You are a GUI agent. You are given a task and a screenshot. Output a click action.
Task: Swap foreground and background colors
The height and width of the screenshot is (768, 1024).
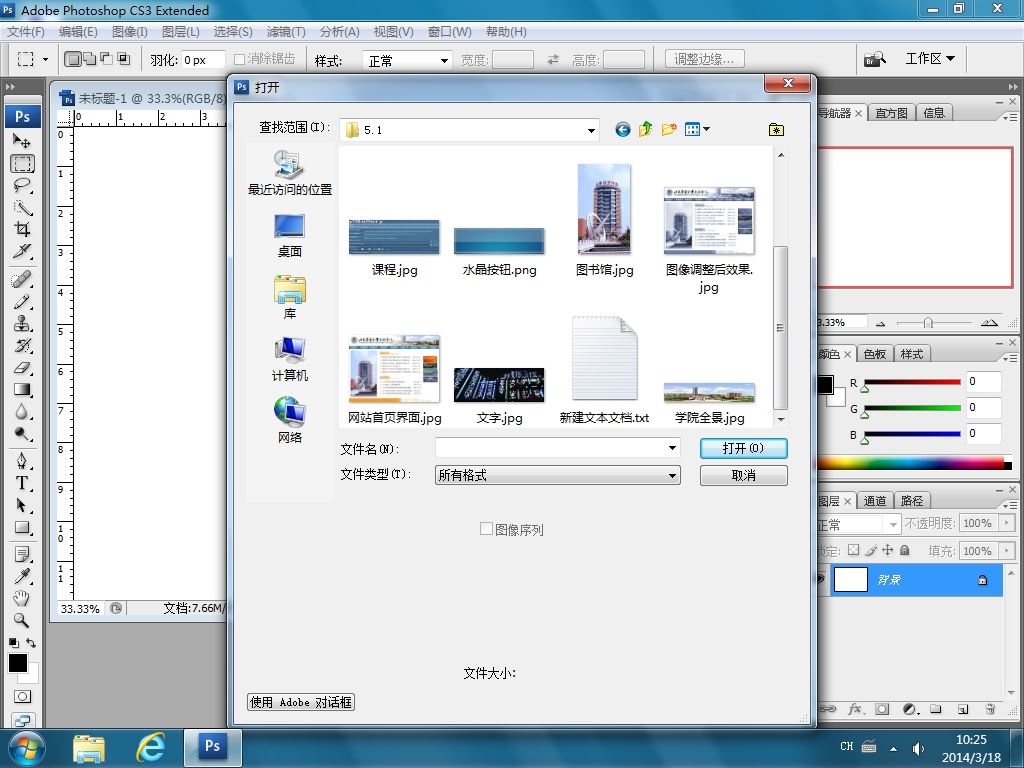31,643
